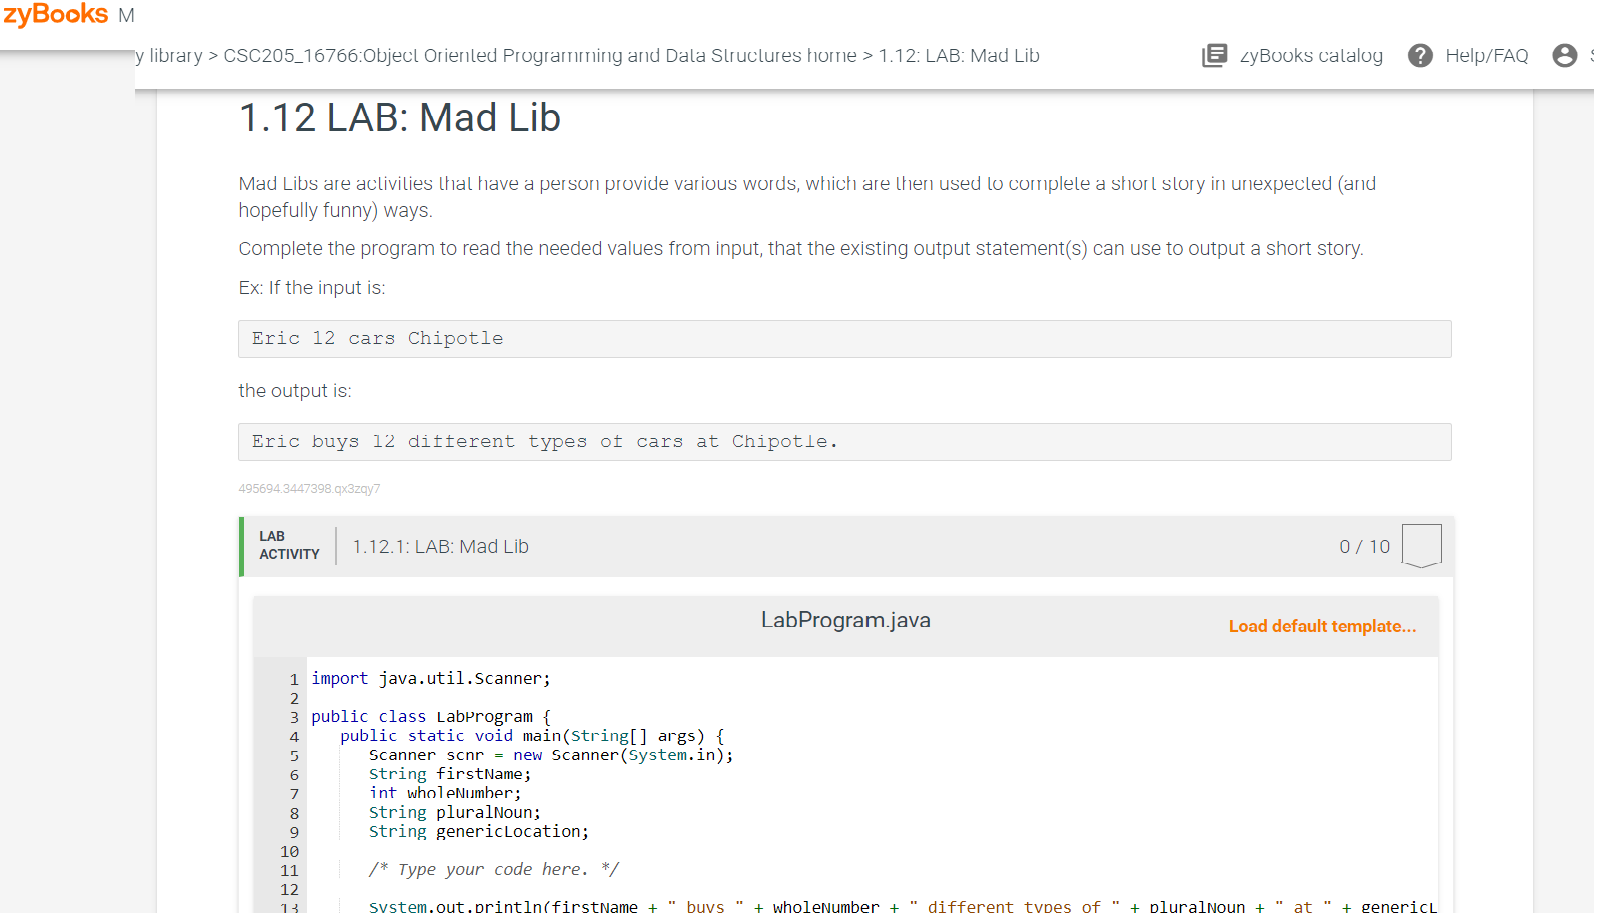
Task: Click the Help/FAQ question mark icon
Action: point(1420,56)
